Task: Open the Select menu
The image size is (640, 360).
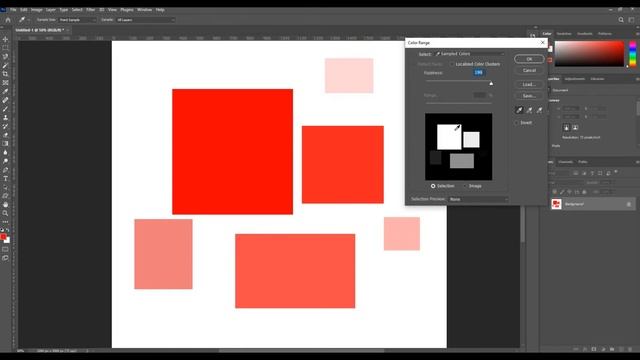Action: pos(77,10)
